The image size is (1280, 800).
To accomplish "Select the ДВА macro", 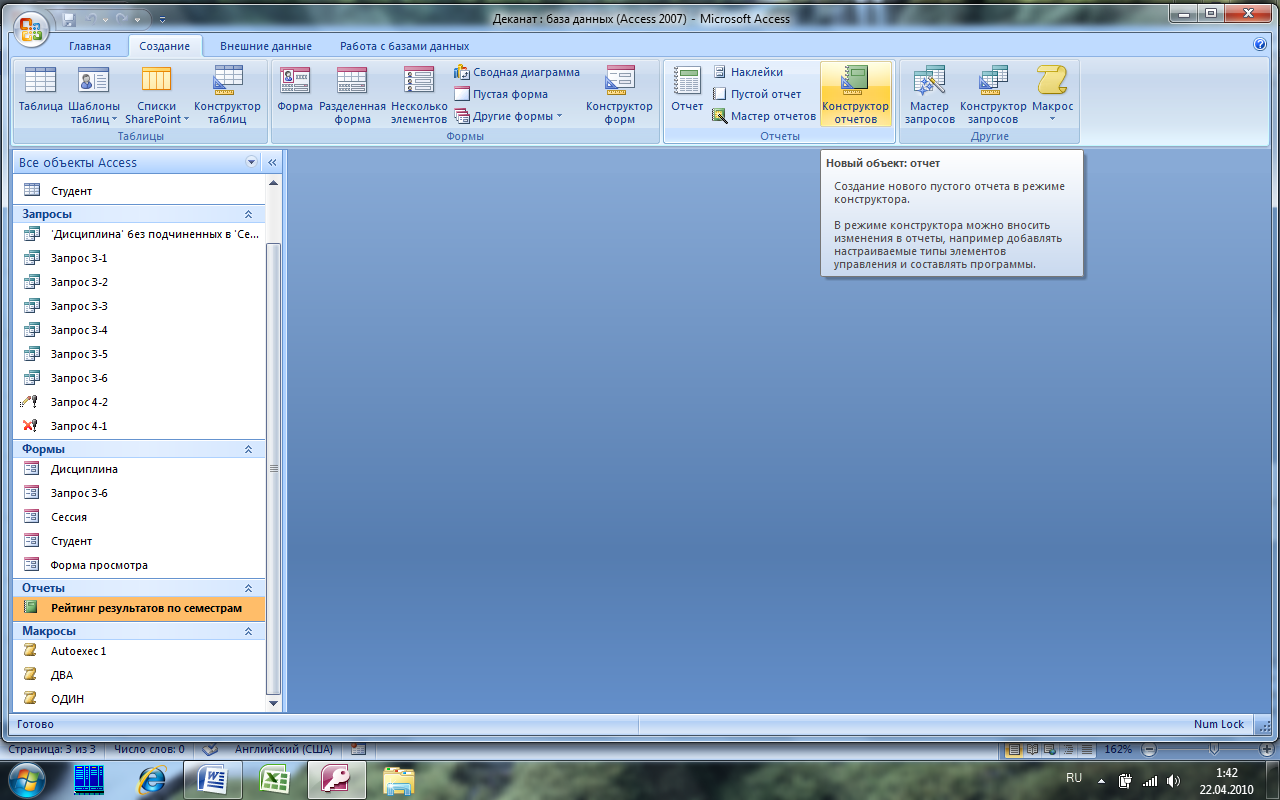I will (x=139, y=675).
